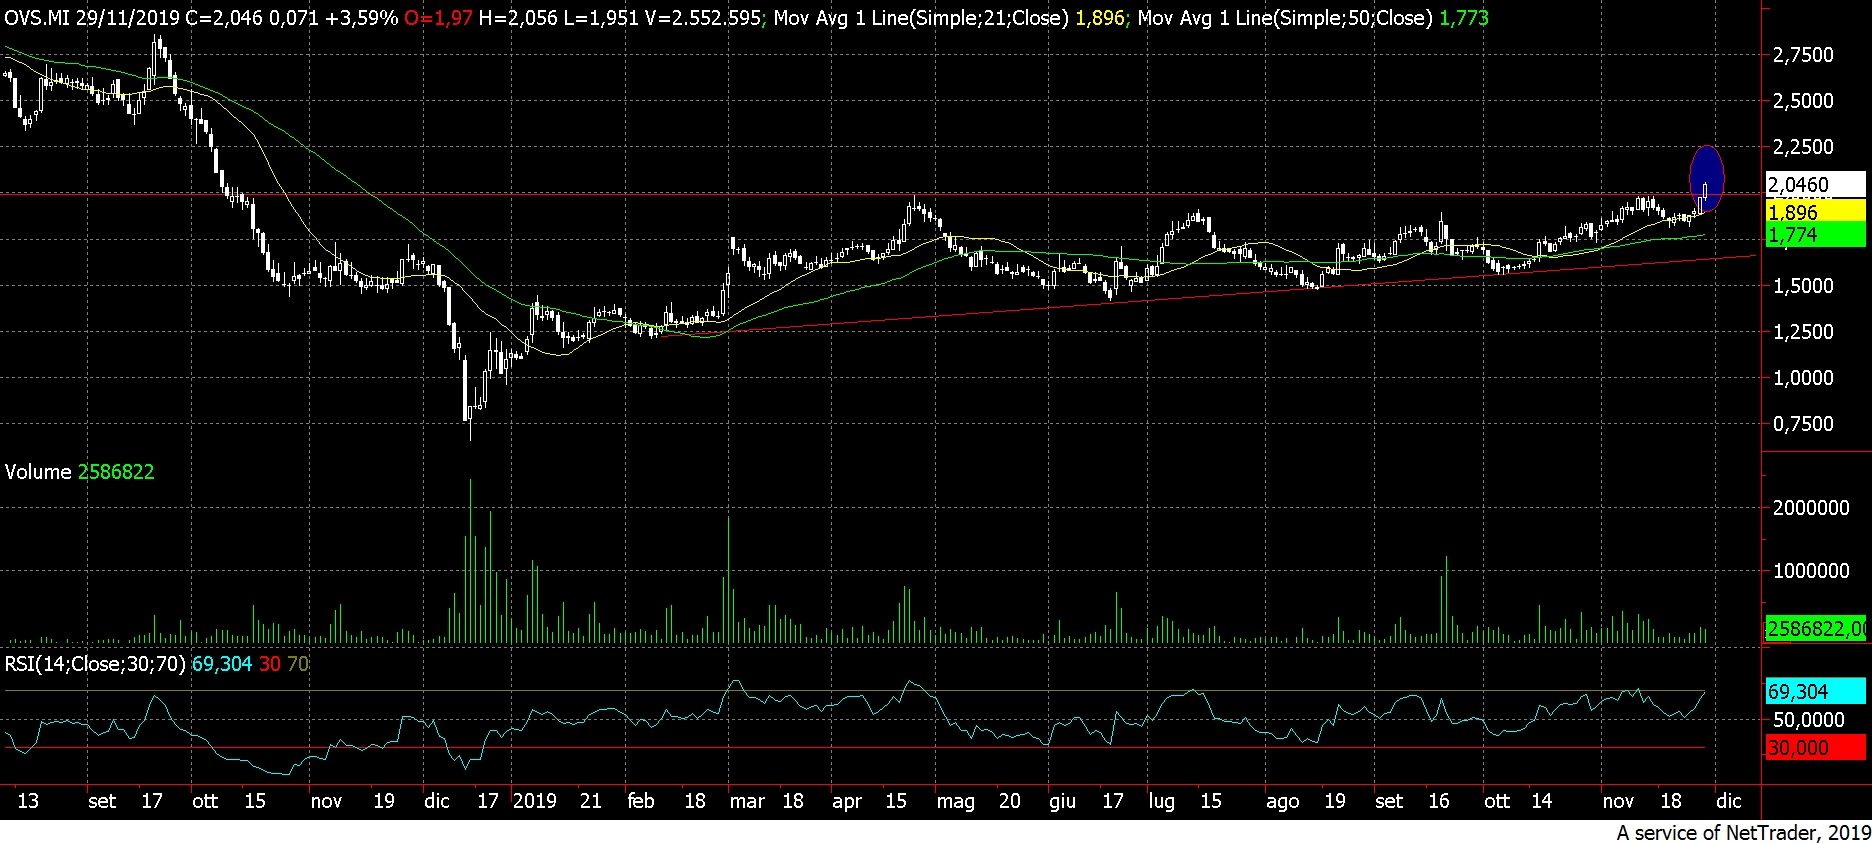Click the 'lug' month label on time axis
Image resolution: width=1872 pixels, height=844 pixels.
[x=1161, y=802]
